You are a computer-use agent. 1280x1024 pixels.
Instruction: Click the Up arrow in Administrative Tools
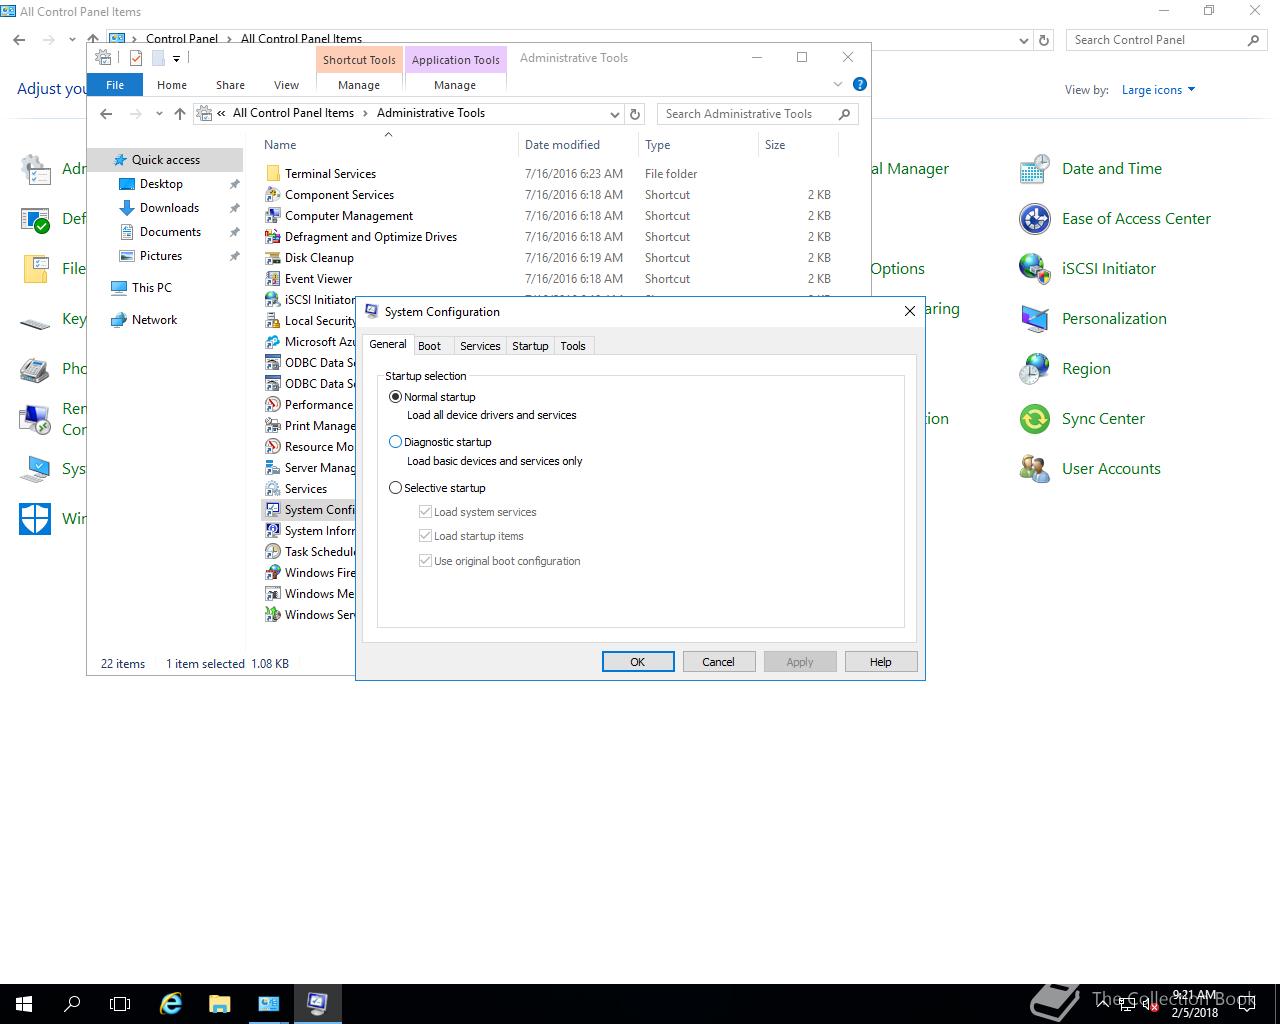click(x=180, y=114)
